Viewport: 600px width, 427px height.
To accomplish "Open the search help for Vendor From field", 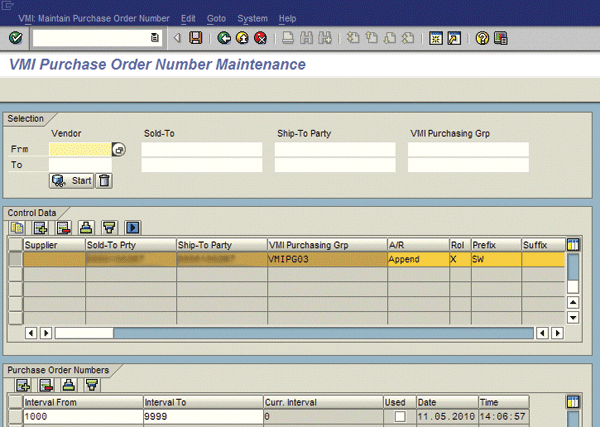I will [119, 150].
